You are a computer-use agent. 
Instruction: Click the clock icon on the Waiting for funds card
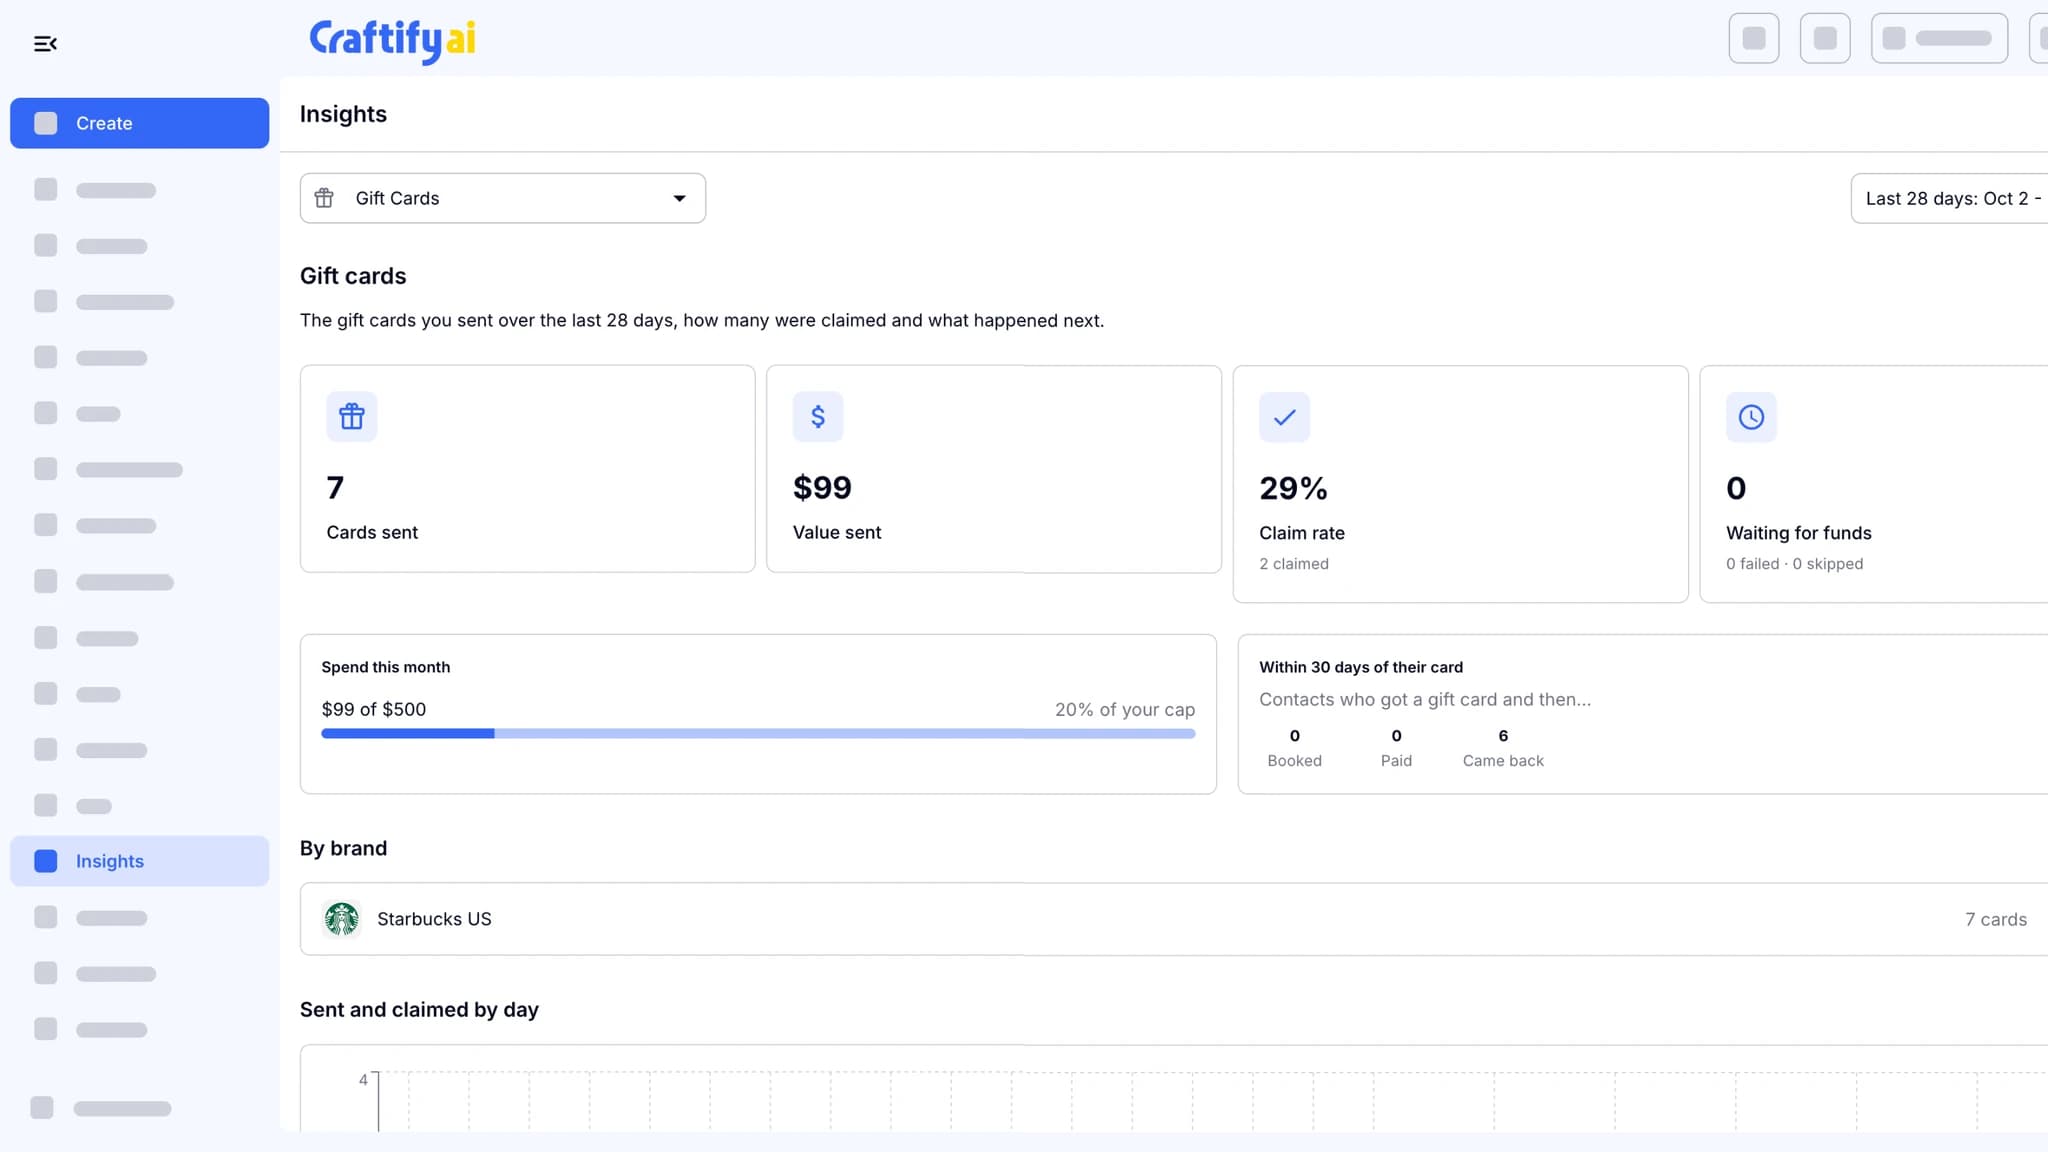(x=1751, y=417)
